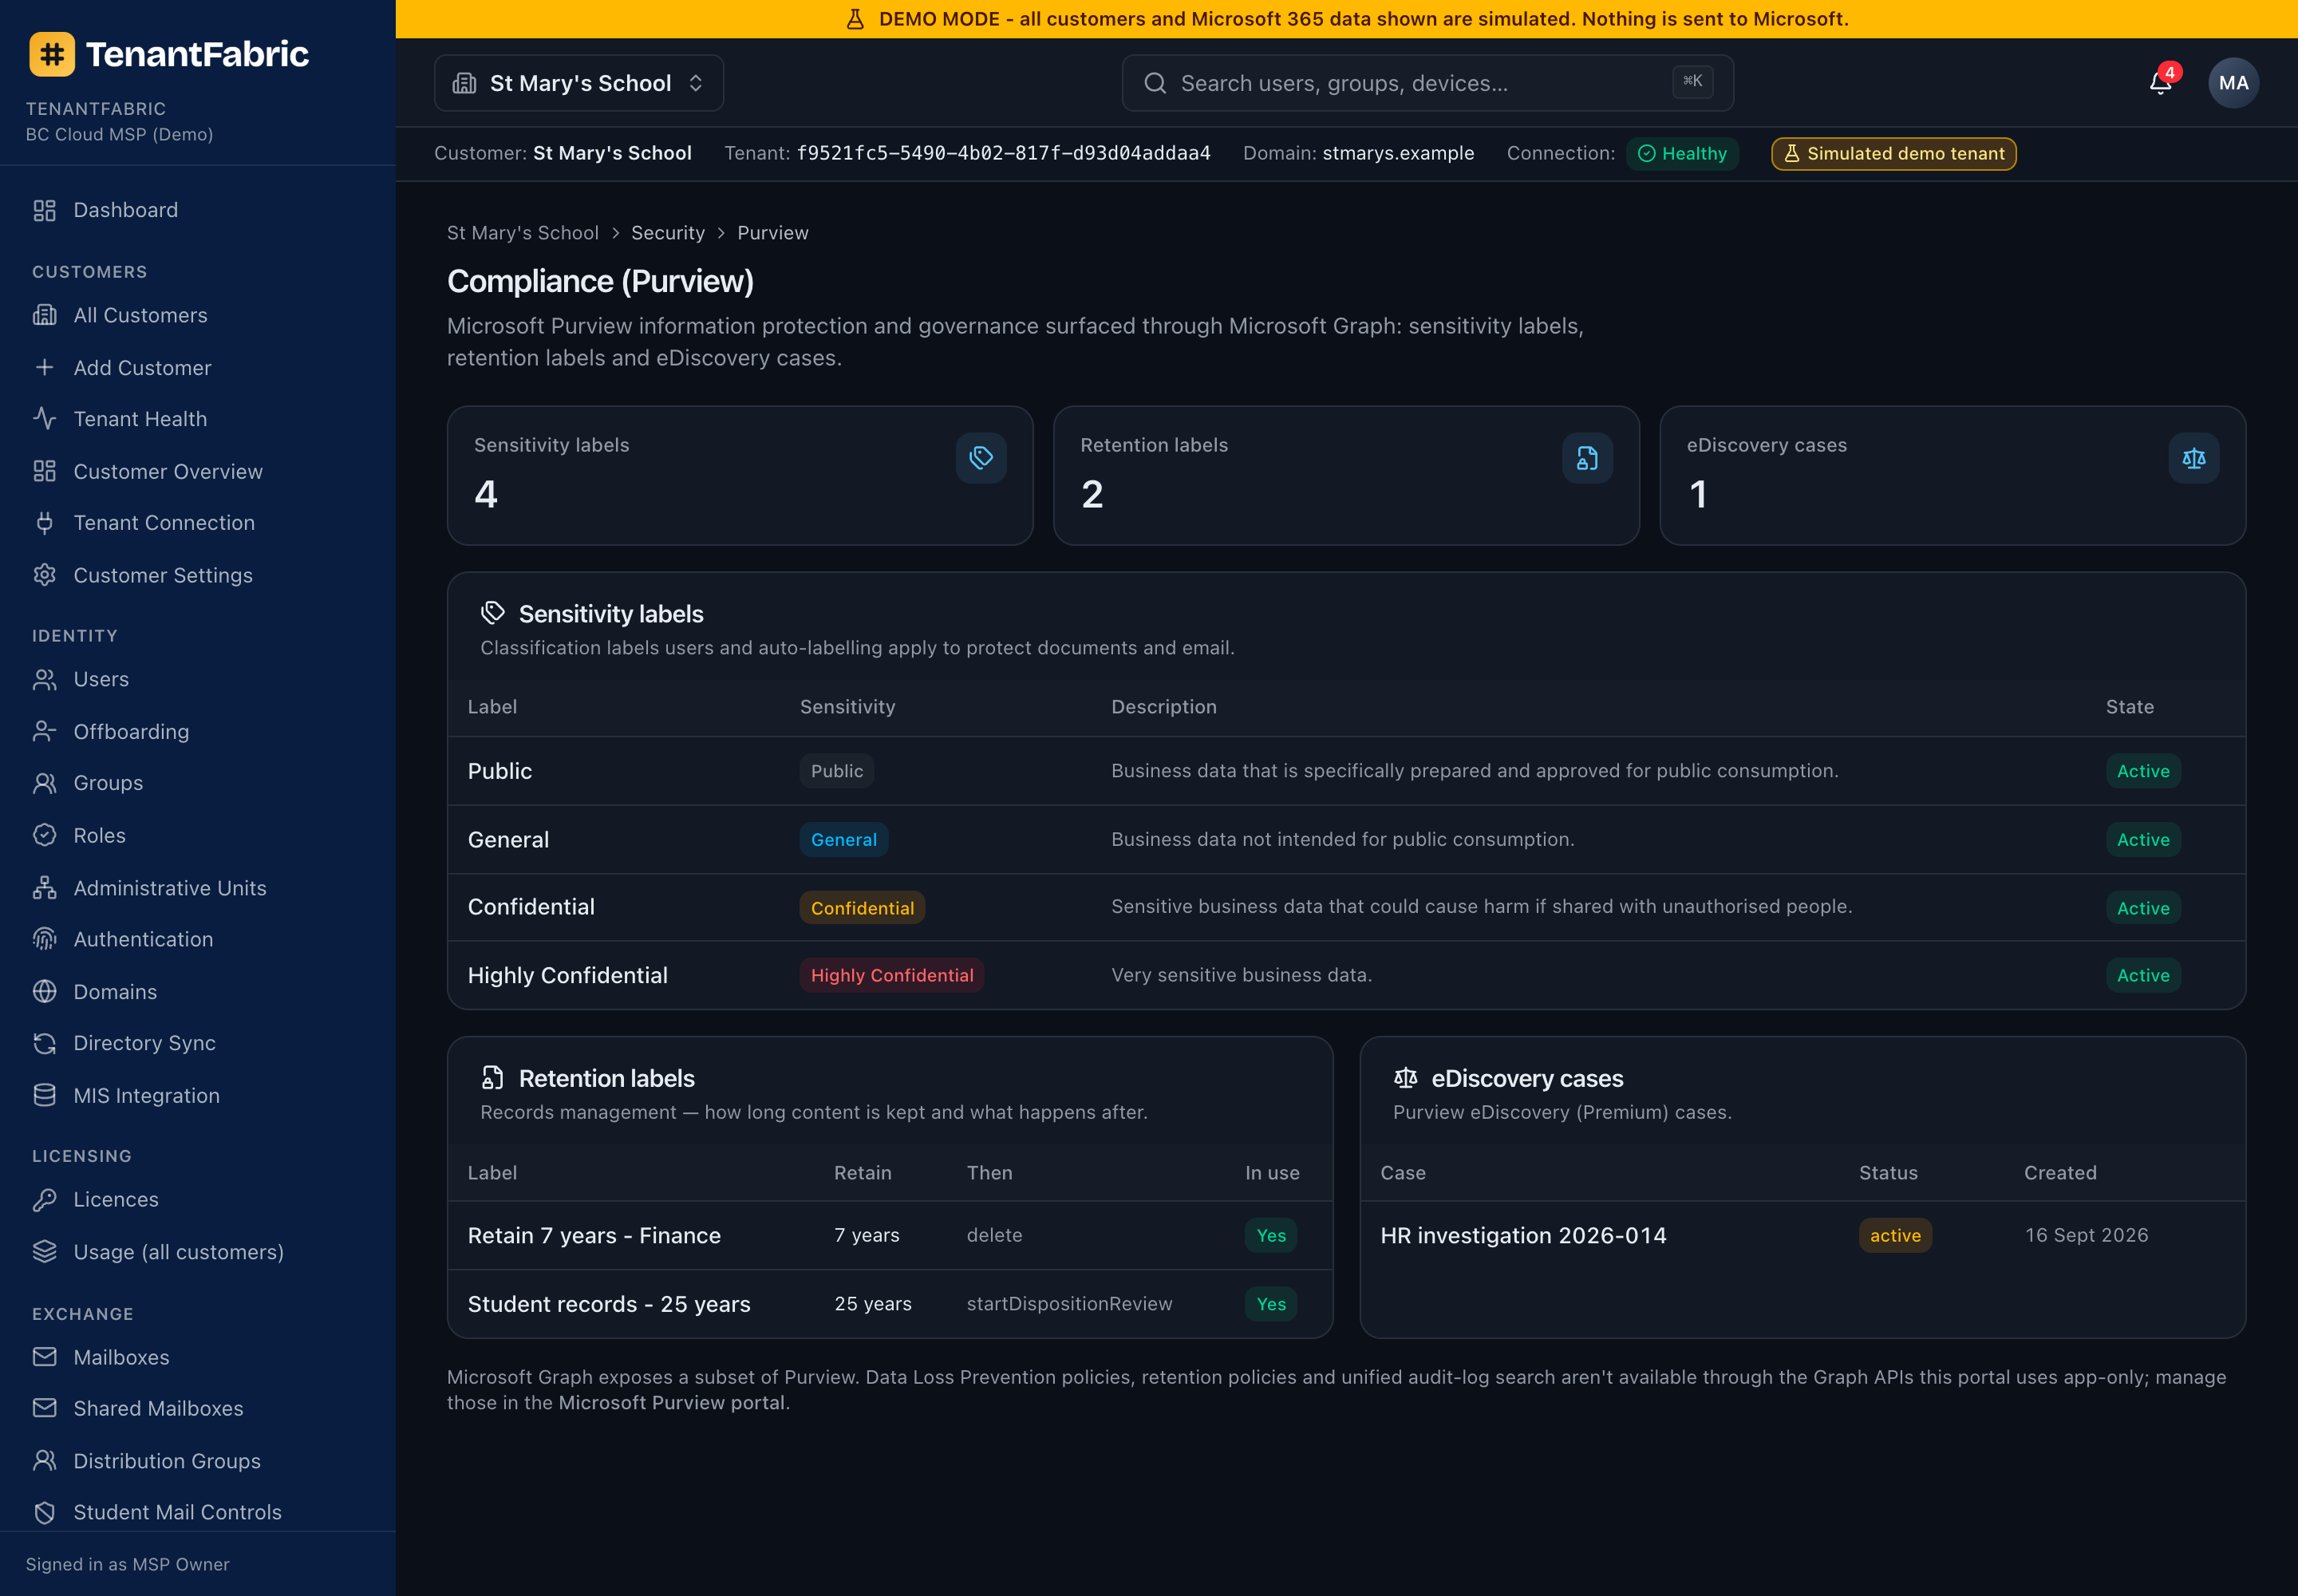Click the Licences key icon

click(x=45, y=1199)
